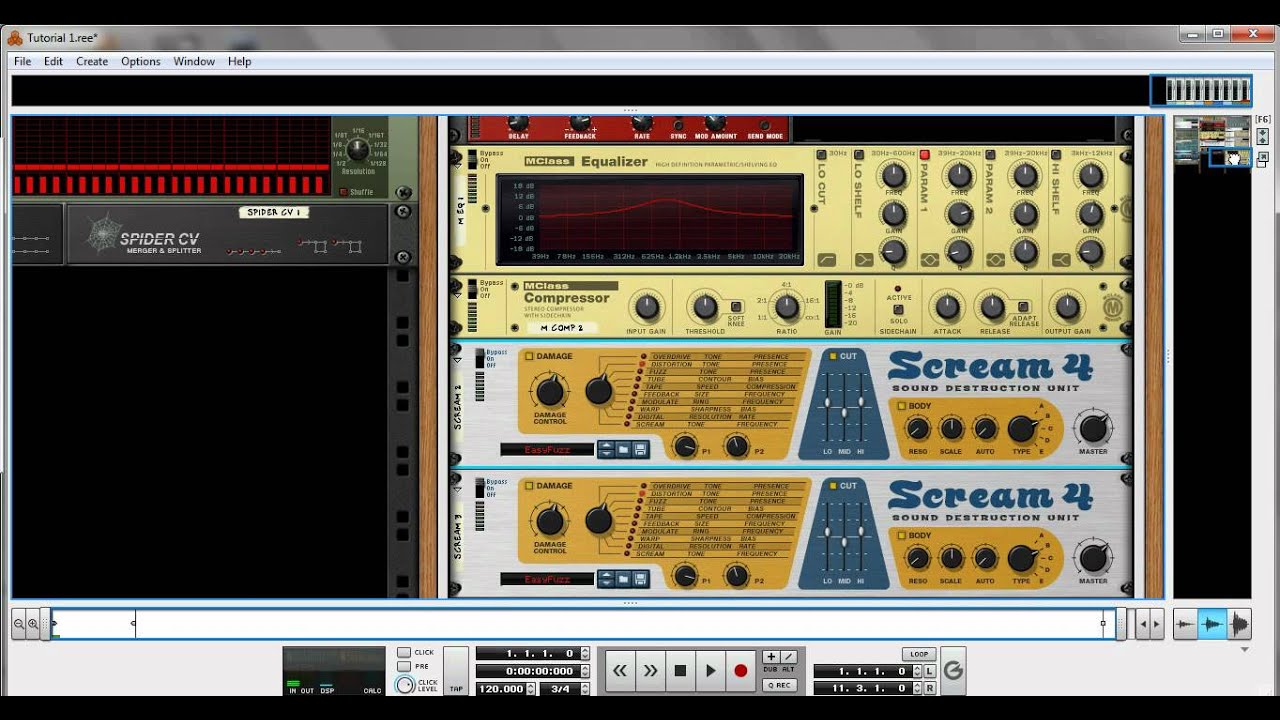Enable the Equalizer HI SHELF band button

coord(1056,154)
